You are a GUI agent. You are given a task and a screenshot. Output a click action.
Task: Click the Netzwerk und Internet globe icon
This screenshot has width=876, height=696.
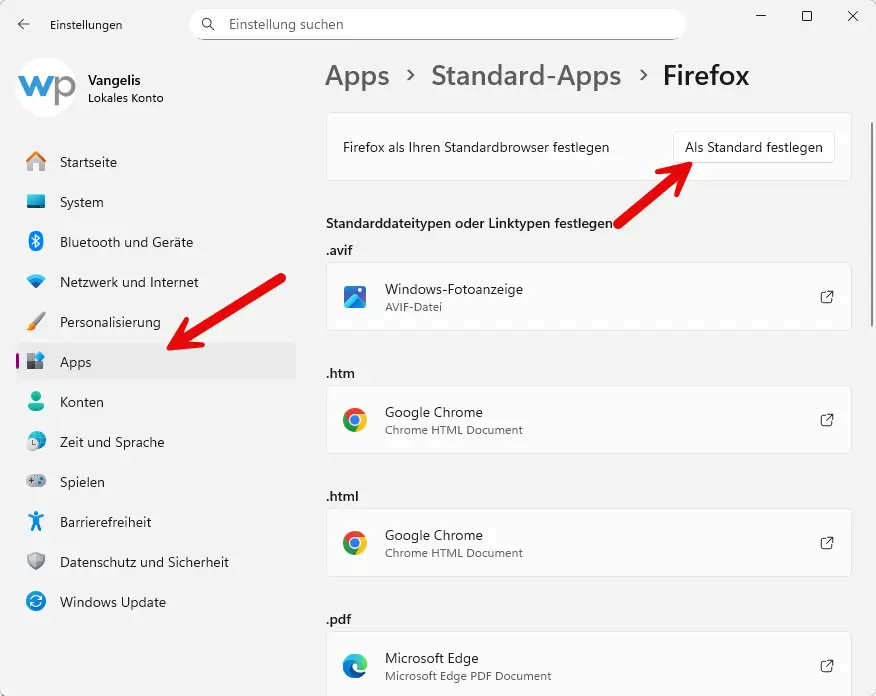point(36,282)
